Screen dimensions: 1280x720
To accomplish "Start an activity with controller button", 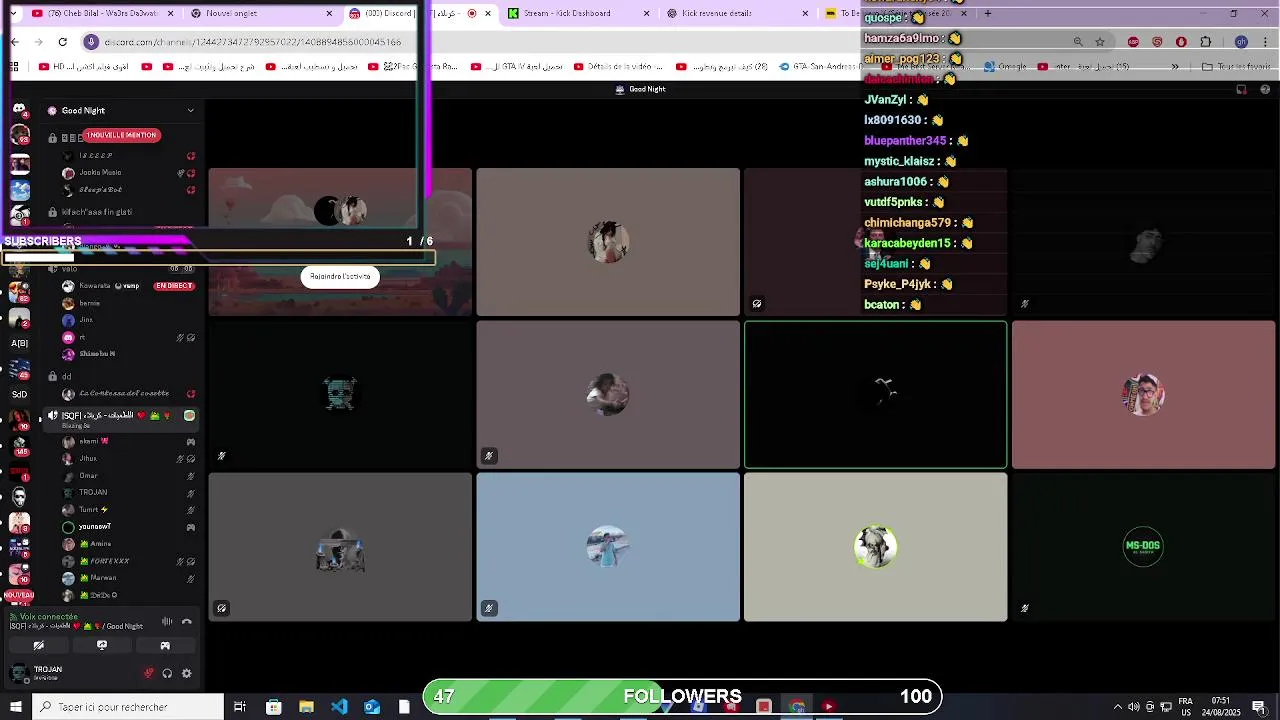I will (x=165, y=646).
